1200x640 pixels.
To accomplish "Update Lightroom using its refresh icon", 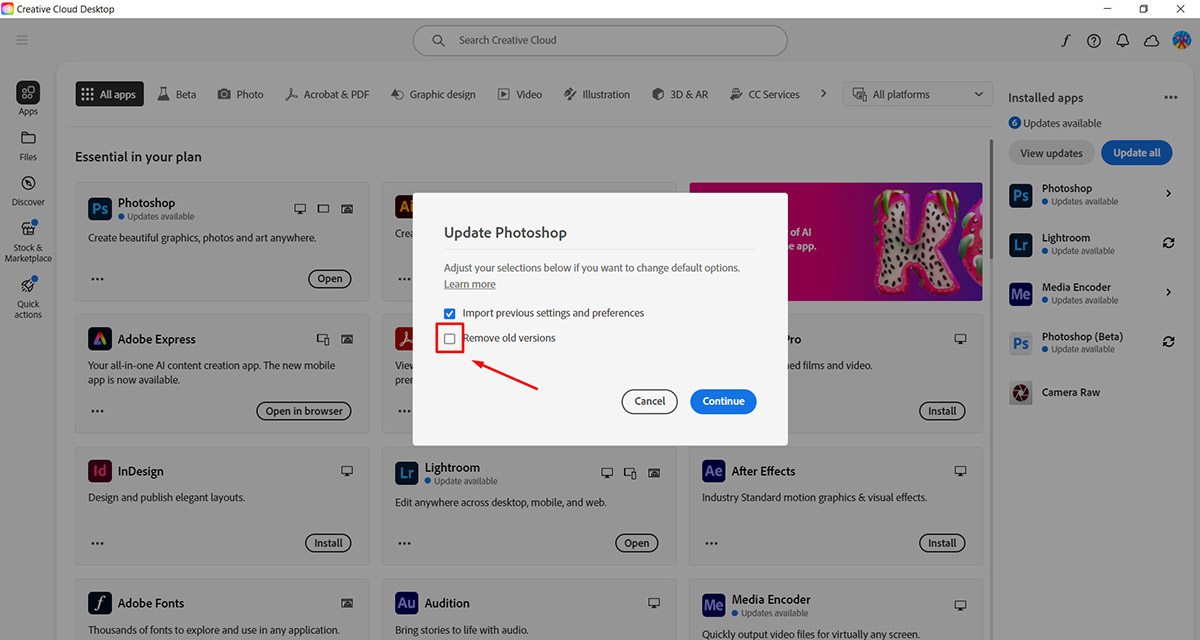I will [1168, 243].
